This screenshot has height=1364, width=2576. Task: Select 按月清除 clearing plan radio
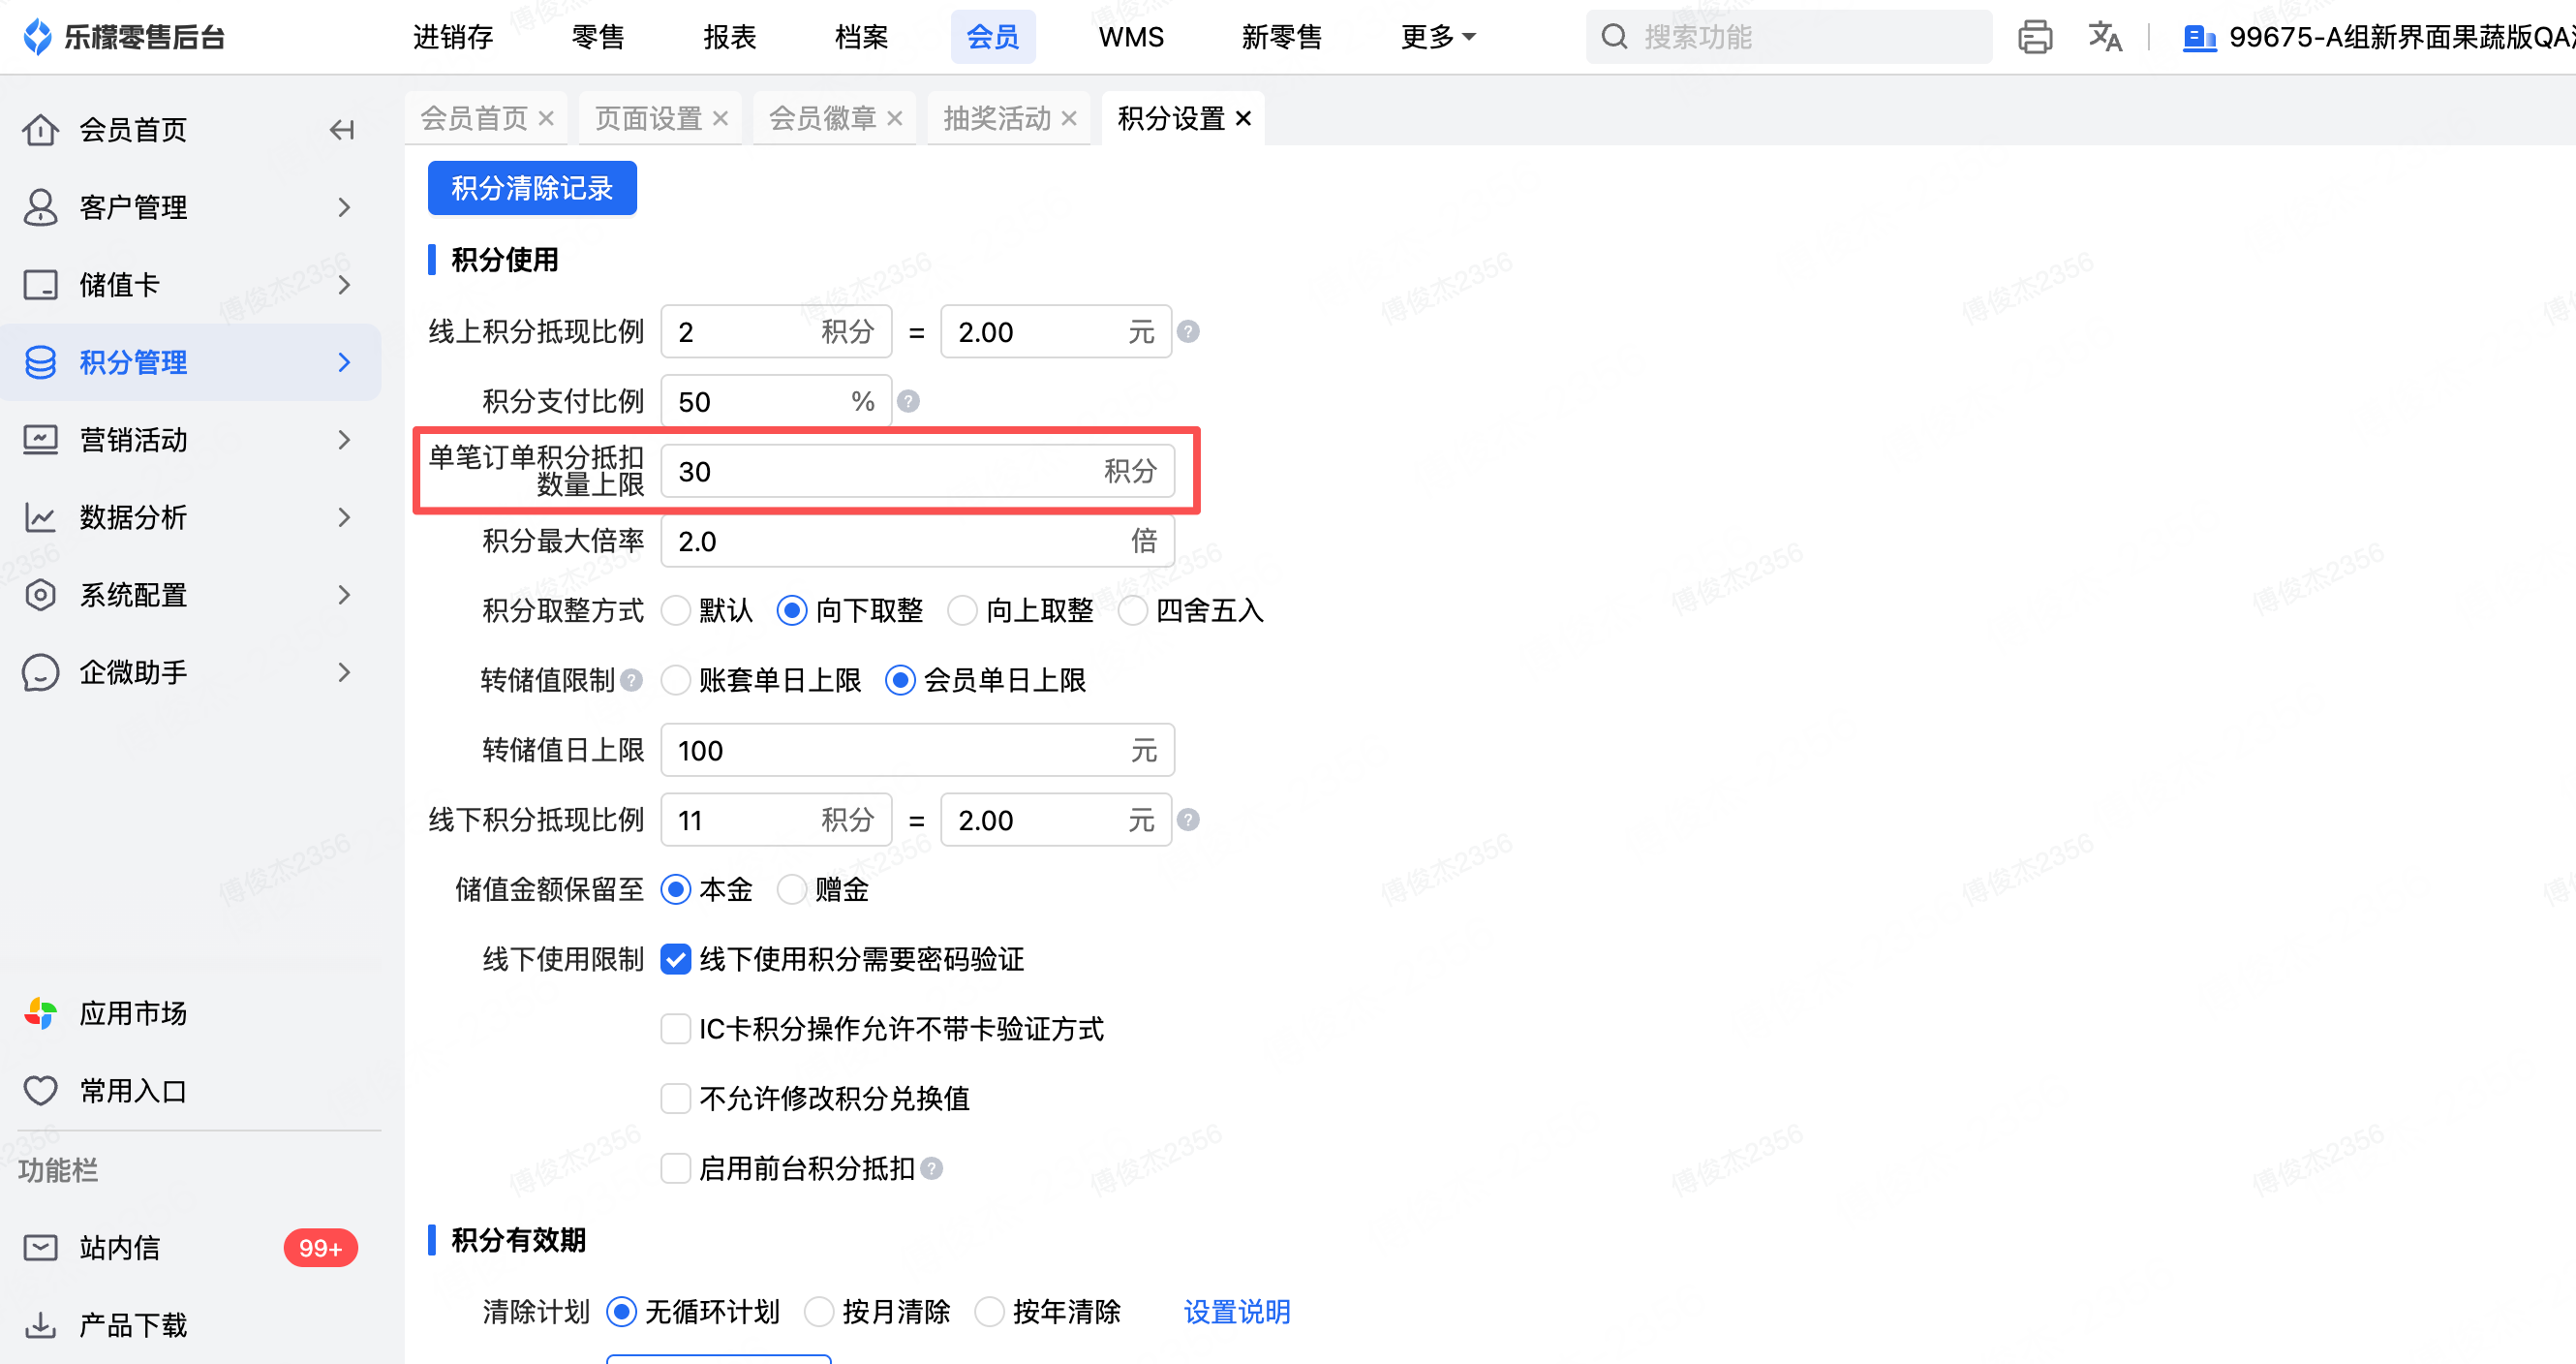819,1311
